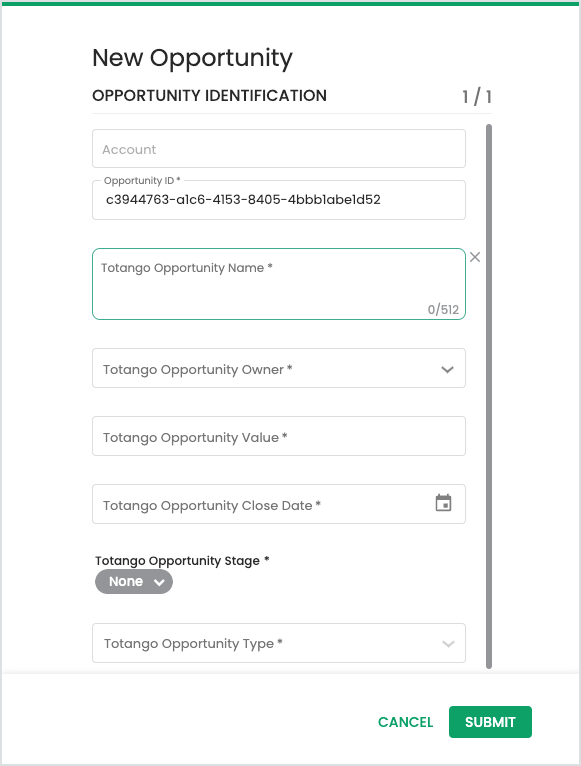This screenshot has height=766, width=581.
Task: Click the Opportunity Identification section heading
Action: [209, 95]
